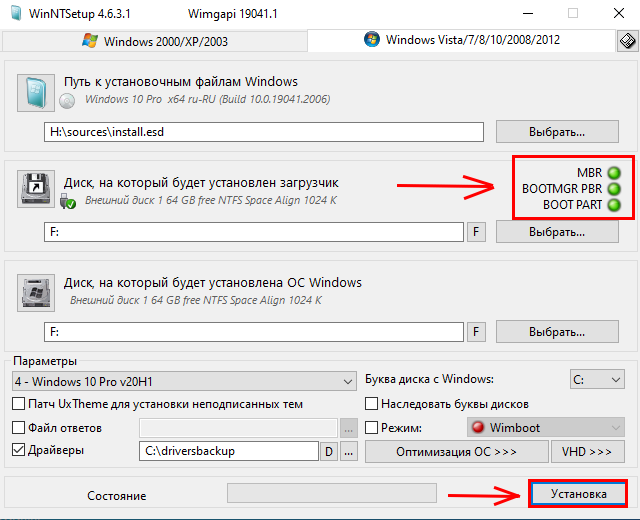Click the Состояние status label

click(x=117, y=496)
